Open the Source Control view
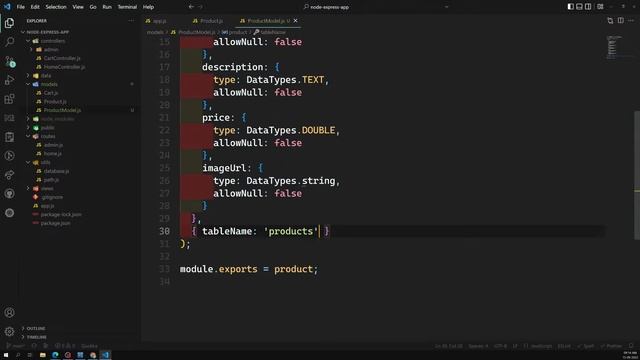Image resolution: width=640 pixels, height=360 pixels. (x=9, y=61)
